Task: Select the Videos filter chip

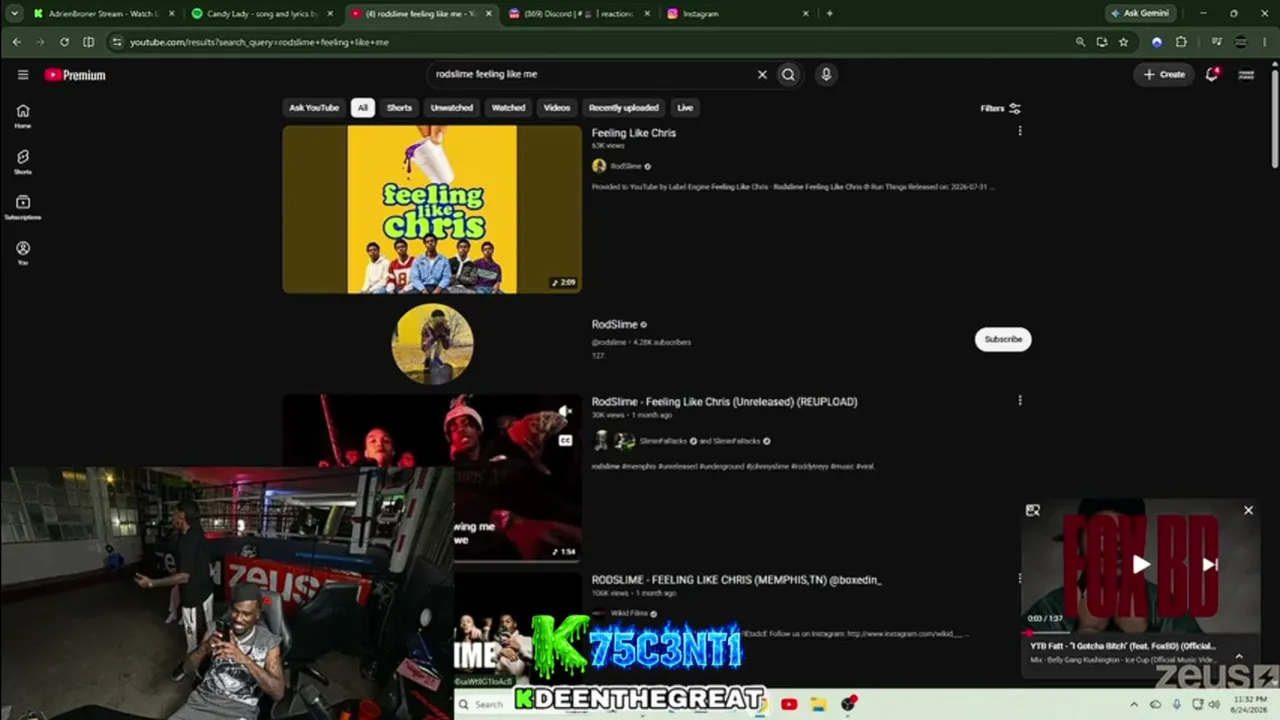Action: pos(557,108)
